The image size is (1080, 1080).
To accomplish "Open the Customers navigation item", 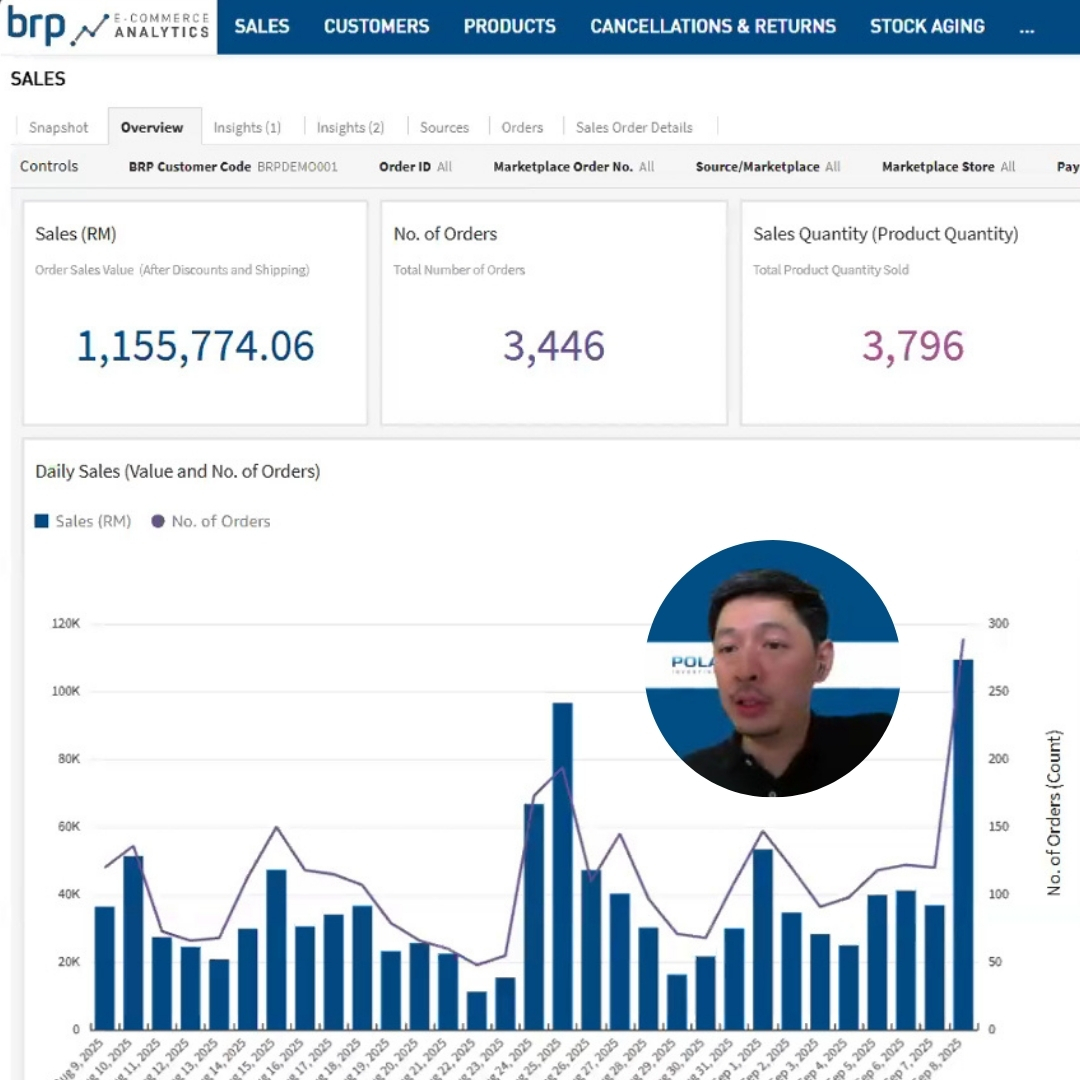I will [376, 27].
